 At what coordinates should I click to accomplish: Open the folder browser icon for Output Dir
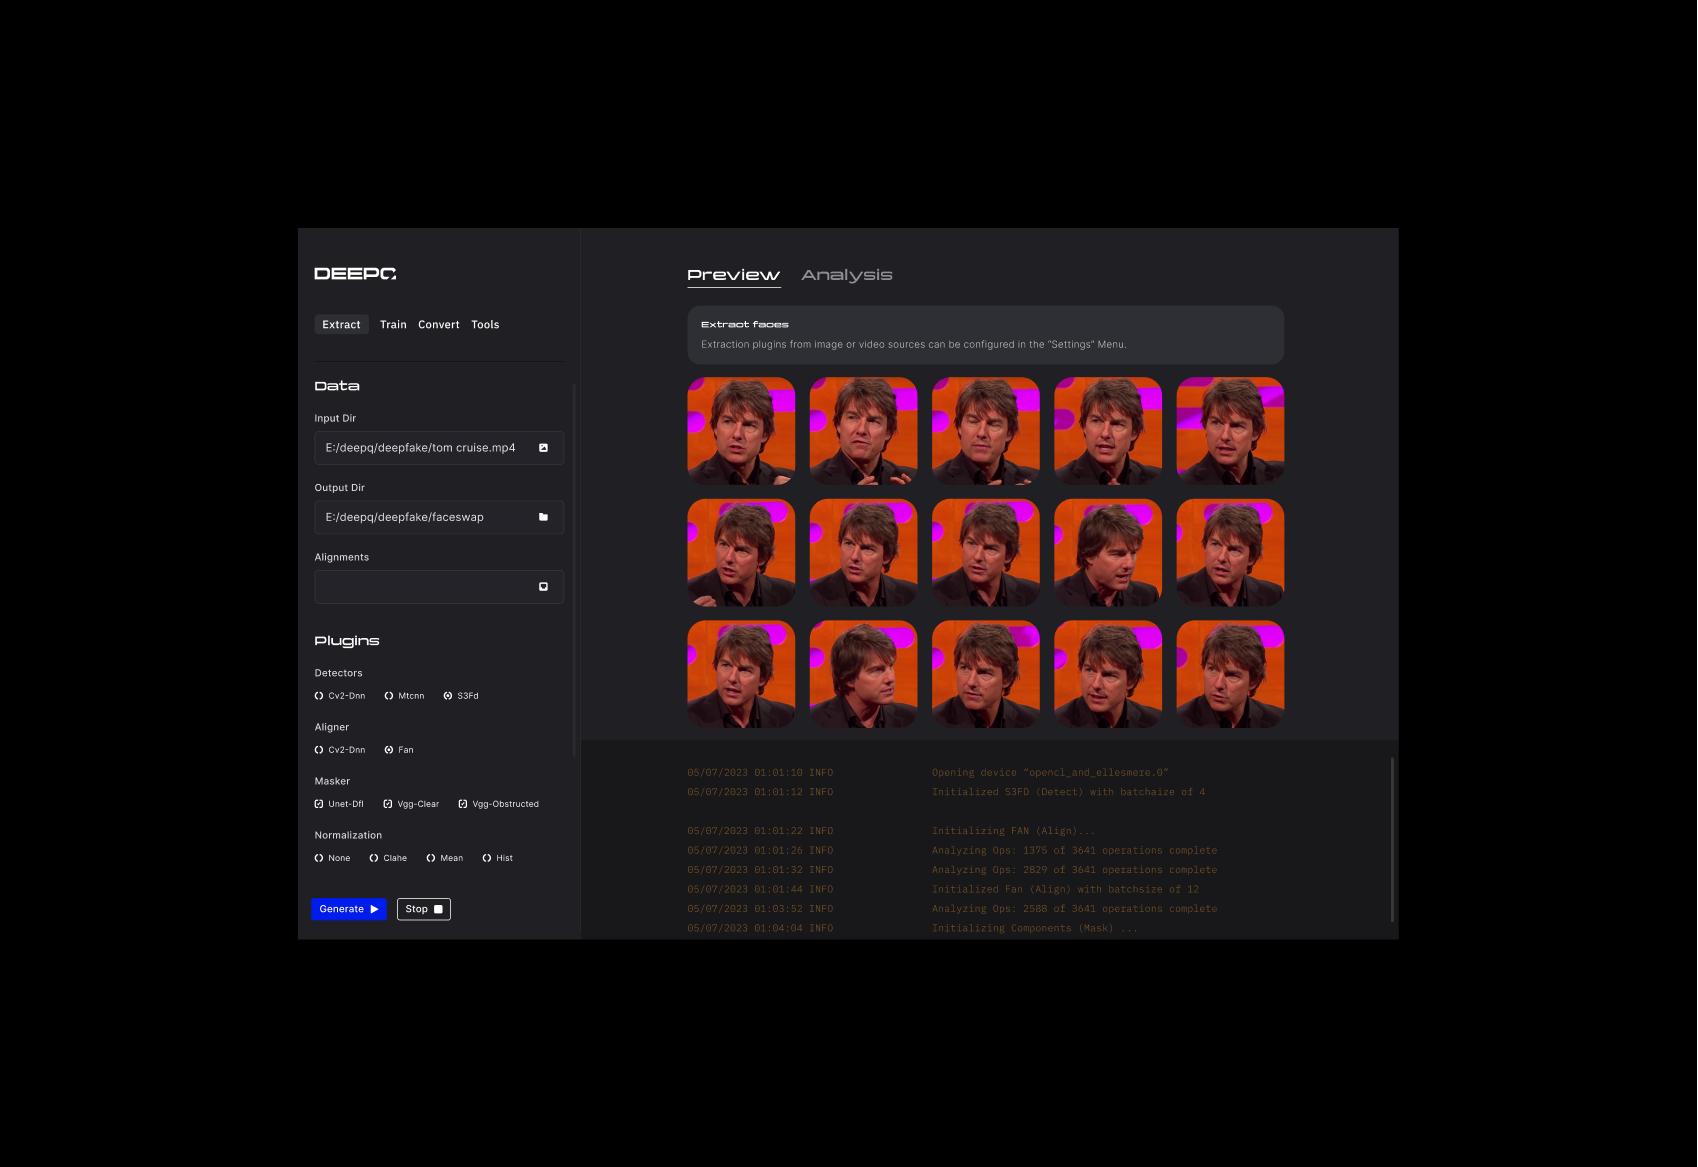click(543, 517)
